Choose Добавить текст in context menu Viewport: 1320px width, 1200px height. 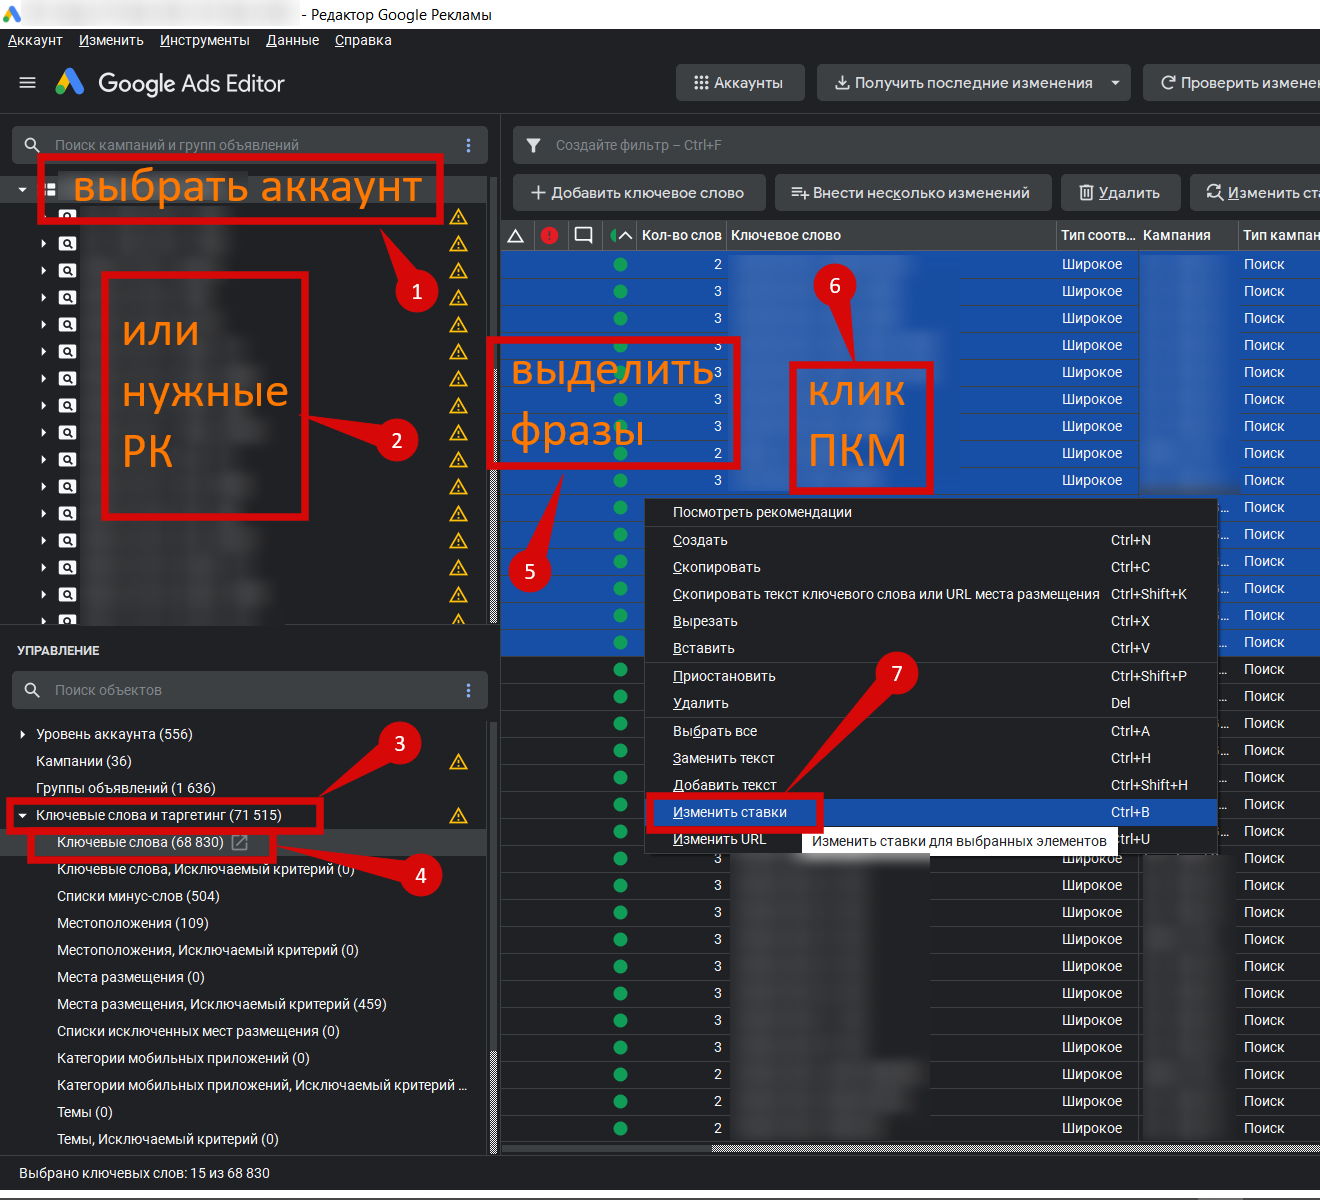point(931,785)
